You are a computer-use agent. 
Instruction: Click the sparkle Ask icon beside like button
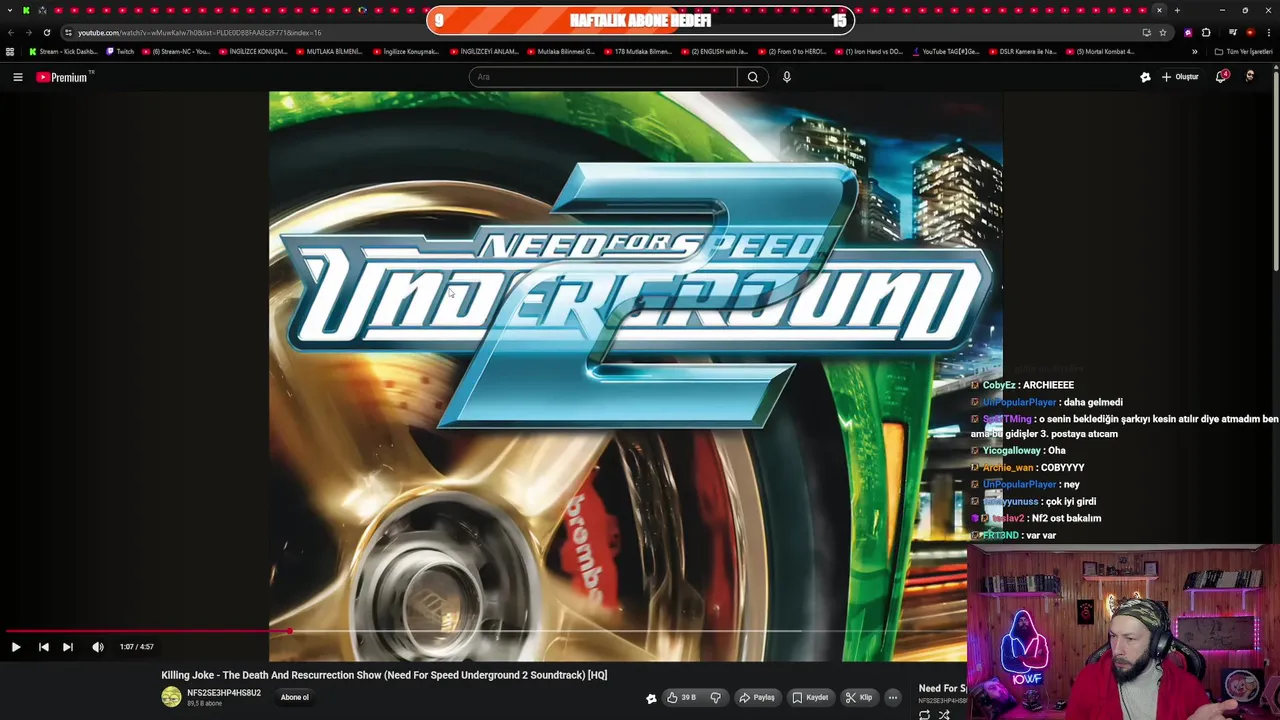pos(651,698)
